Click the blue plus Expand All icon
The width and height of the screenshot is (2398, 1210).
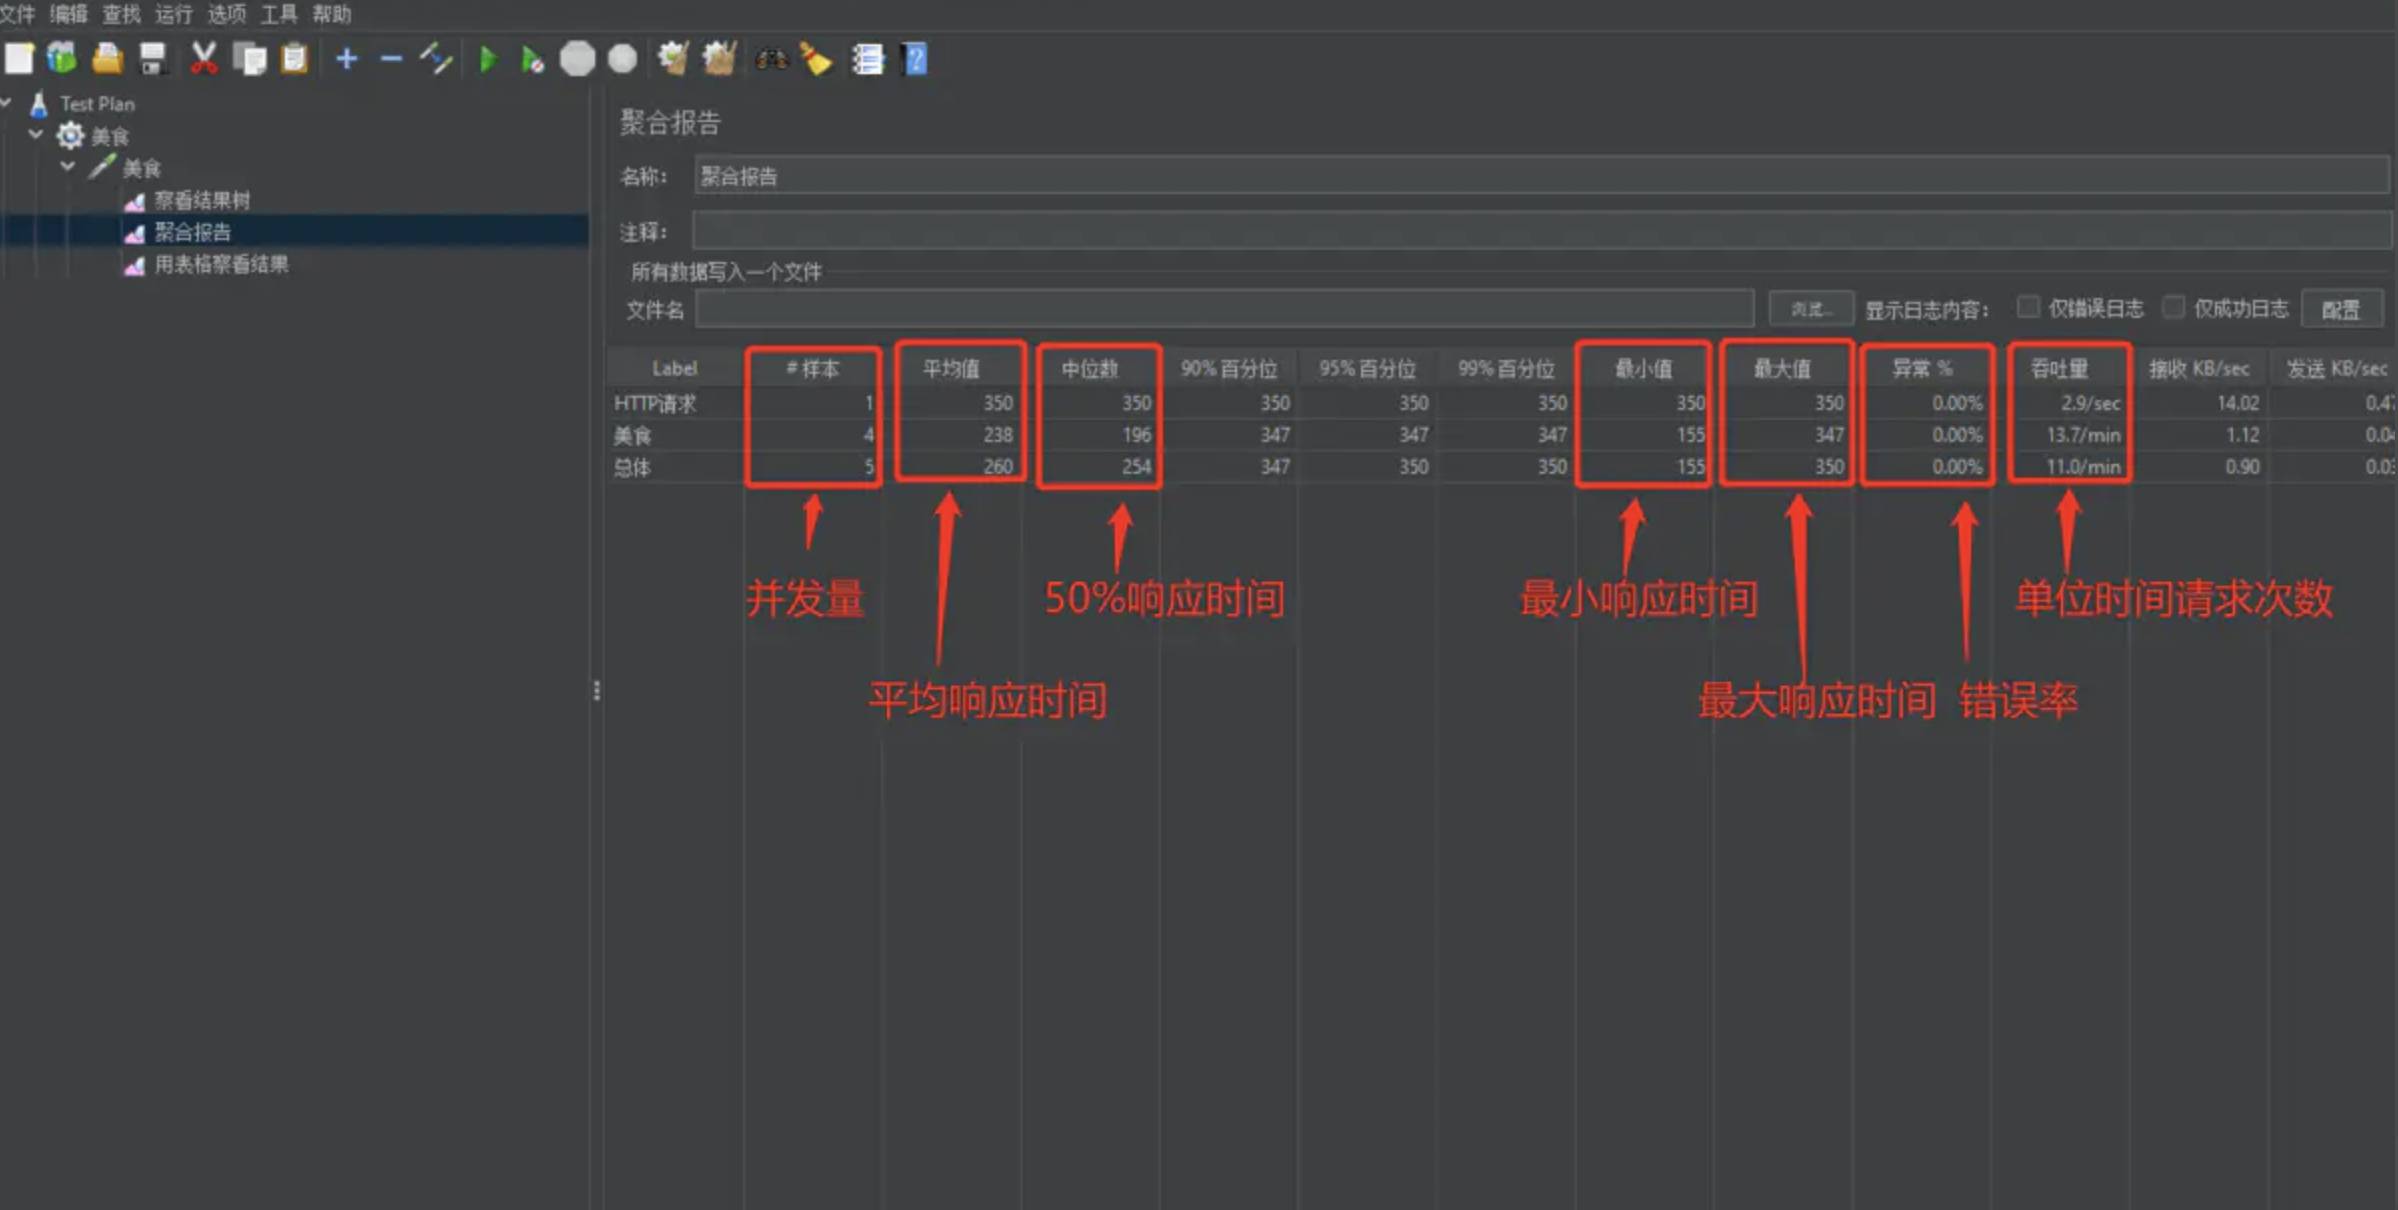tap(346, 60)
